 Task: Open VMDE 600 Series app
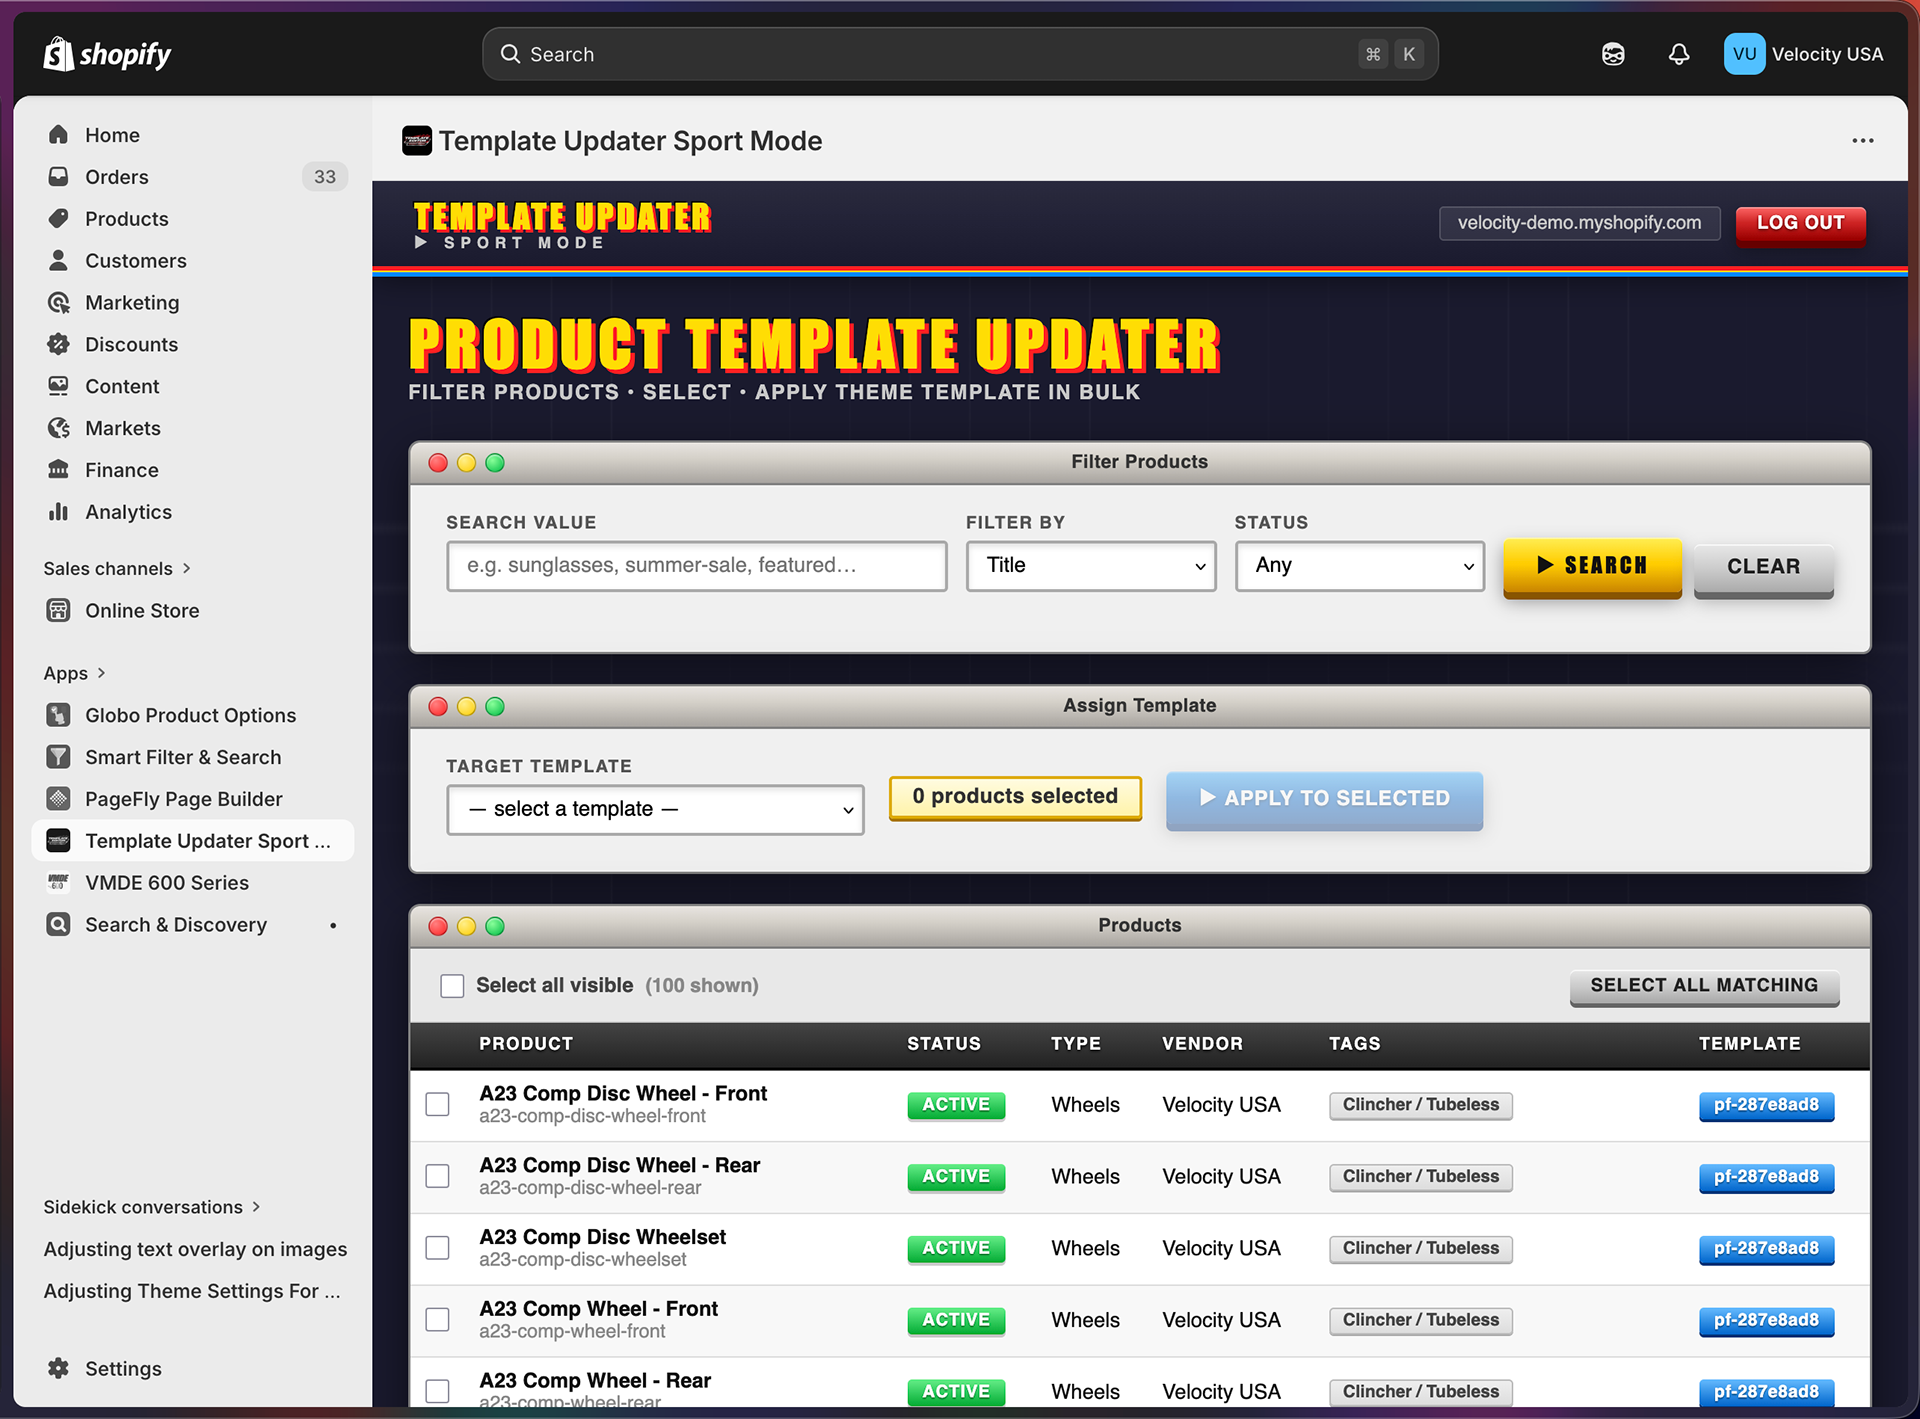(167, 883)
